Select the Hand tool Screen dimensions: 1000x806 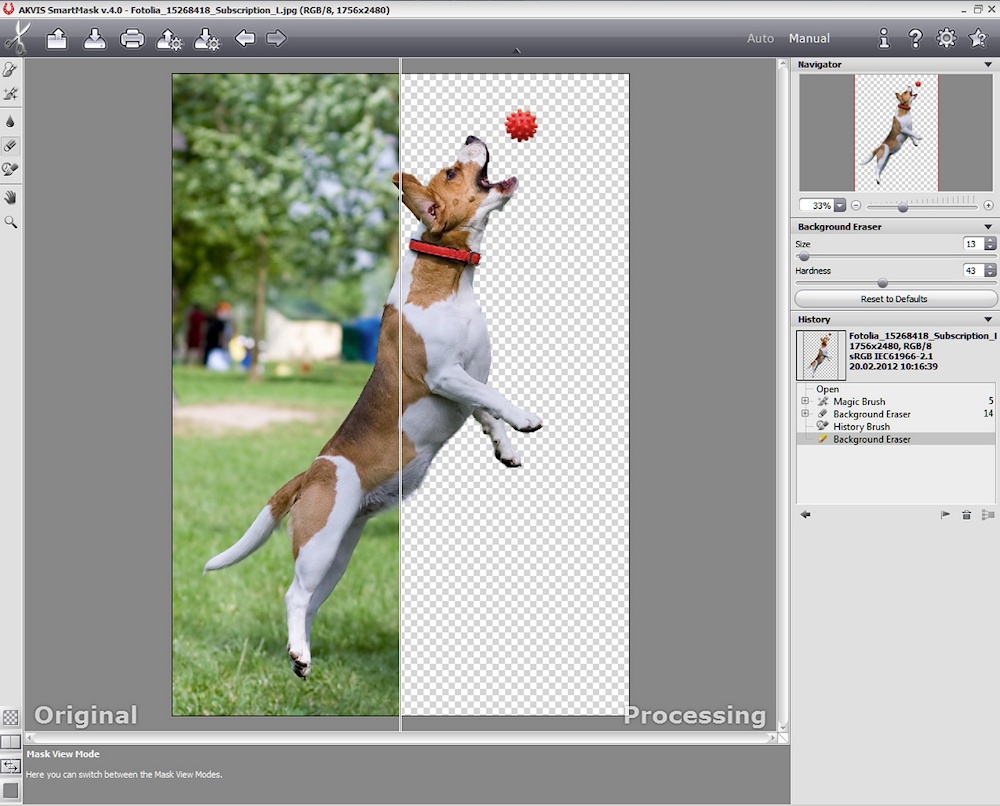coord(11,197)
